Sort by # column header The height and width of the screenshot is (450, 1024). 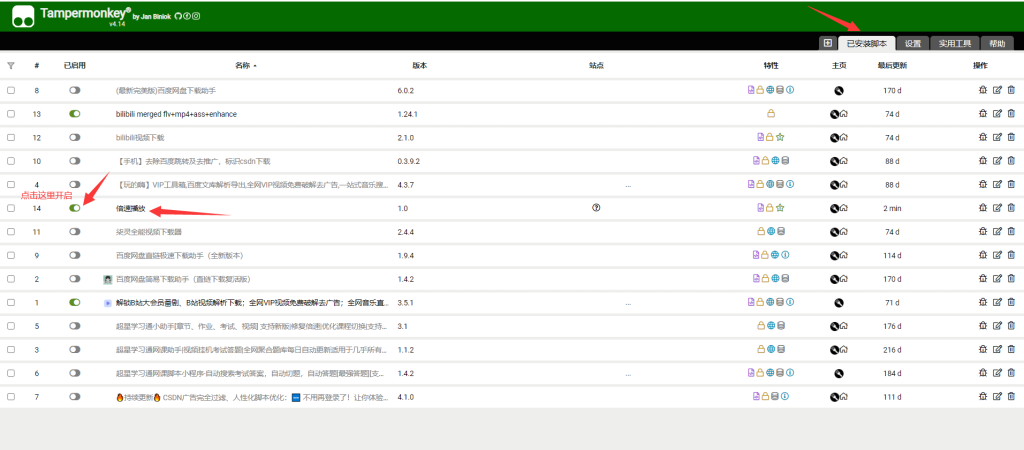point(37,65)
